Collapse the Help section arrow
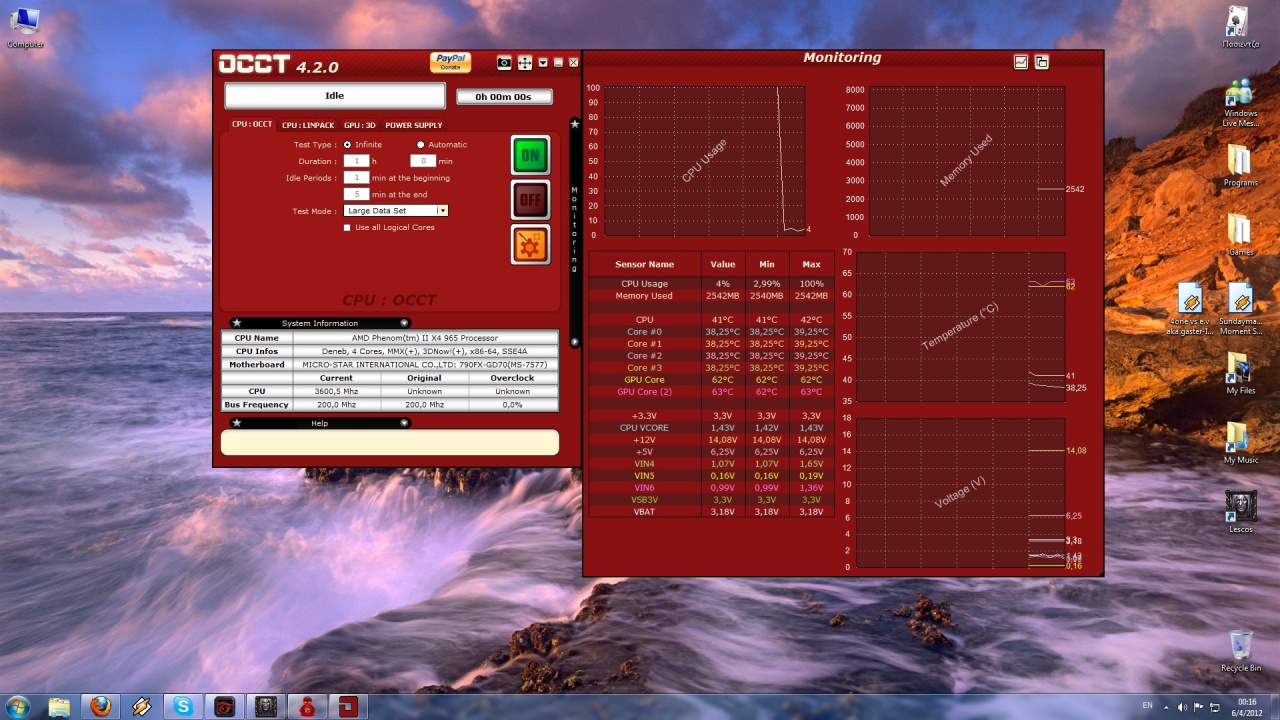 (x=404, y=423)
